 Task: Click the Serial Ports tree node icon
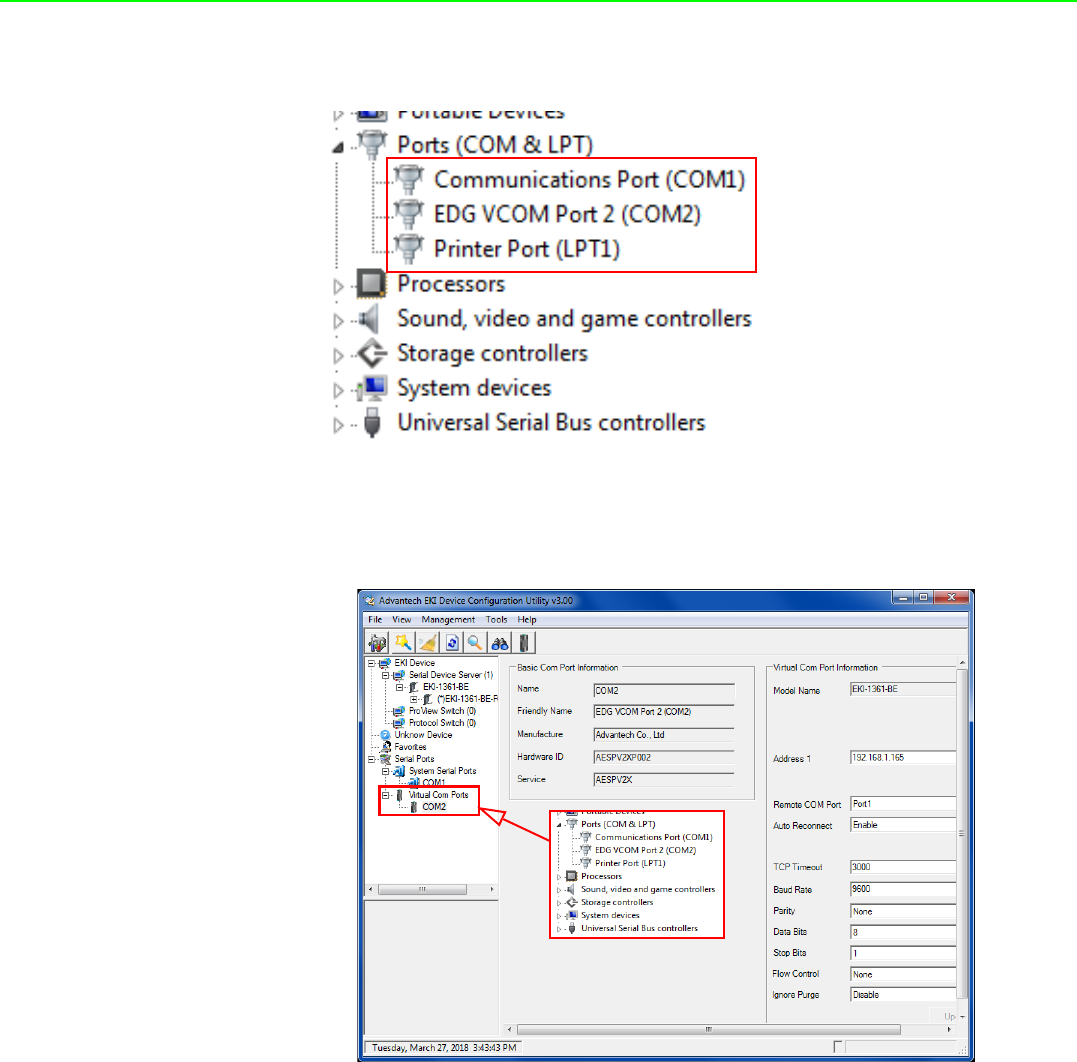pyautogui.click(x=385, y=759)
